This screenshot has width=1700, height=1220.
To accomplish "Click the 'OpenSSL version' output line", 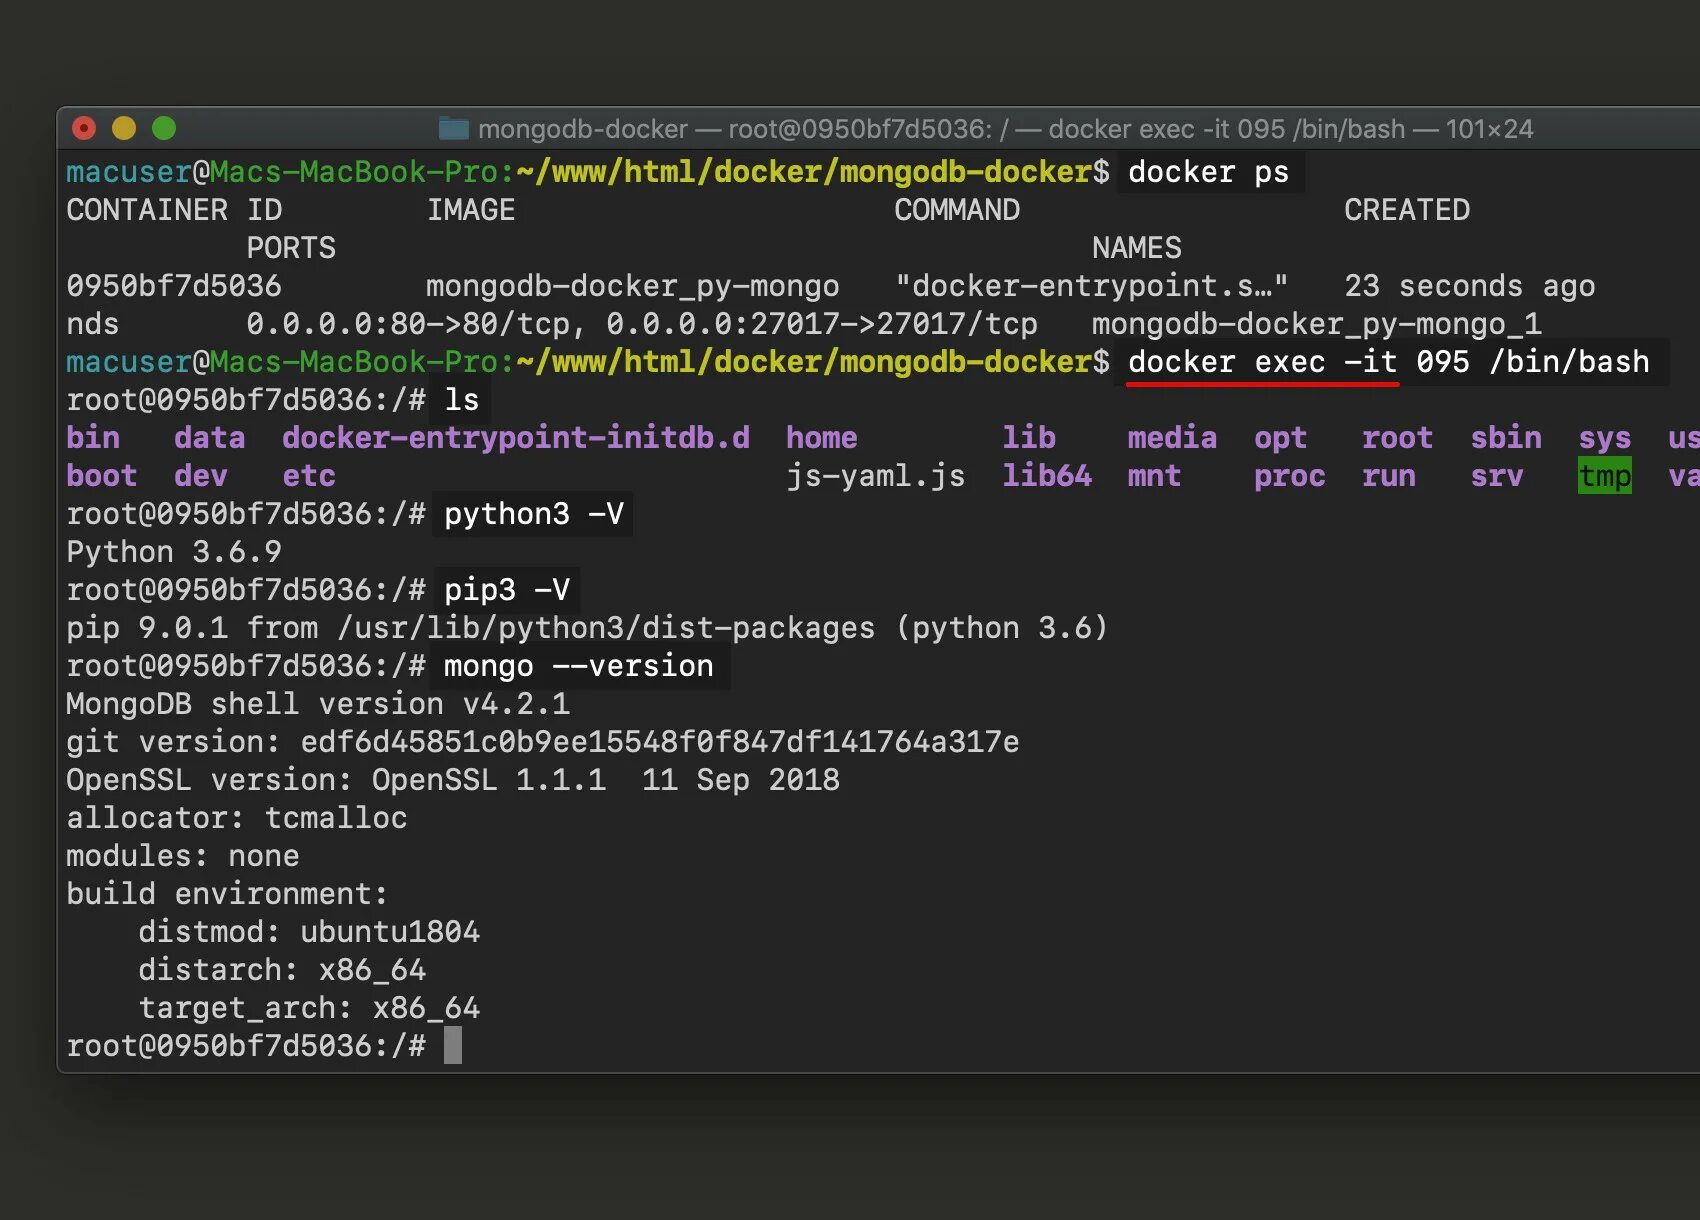I will [453, 780].
